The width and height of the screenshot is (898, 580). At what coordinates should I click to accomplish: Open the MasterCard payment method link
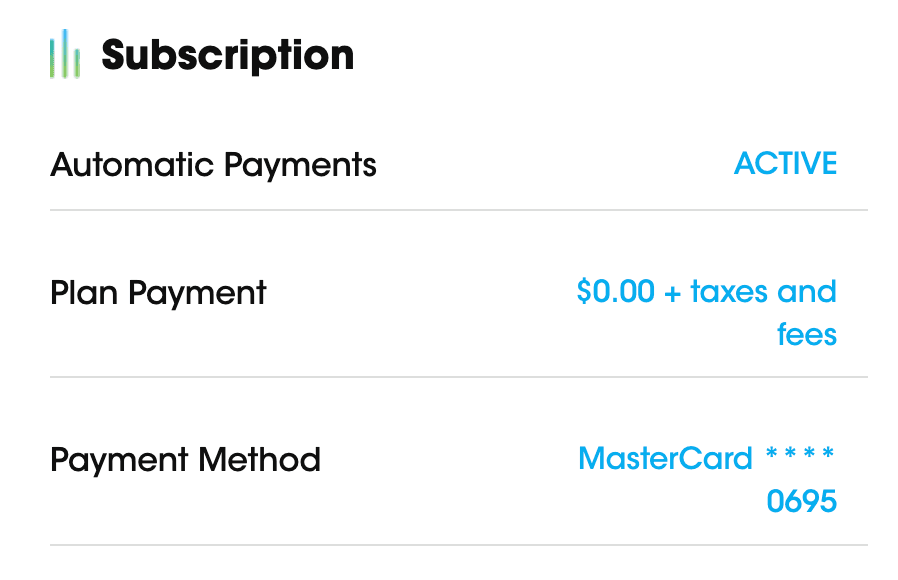[665, 459]
